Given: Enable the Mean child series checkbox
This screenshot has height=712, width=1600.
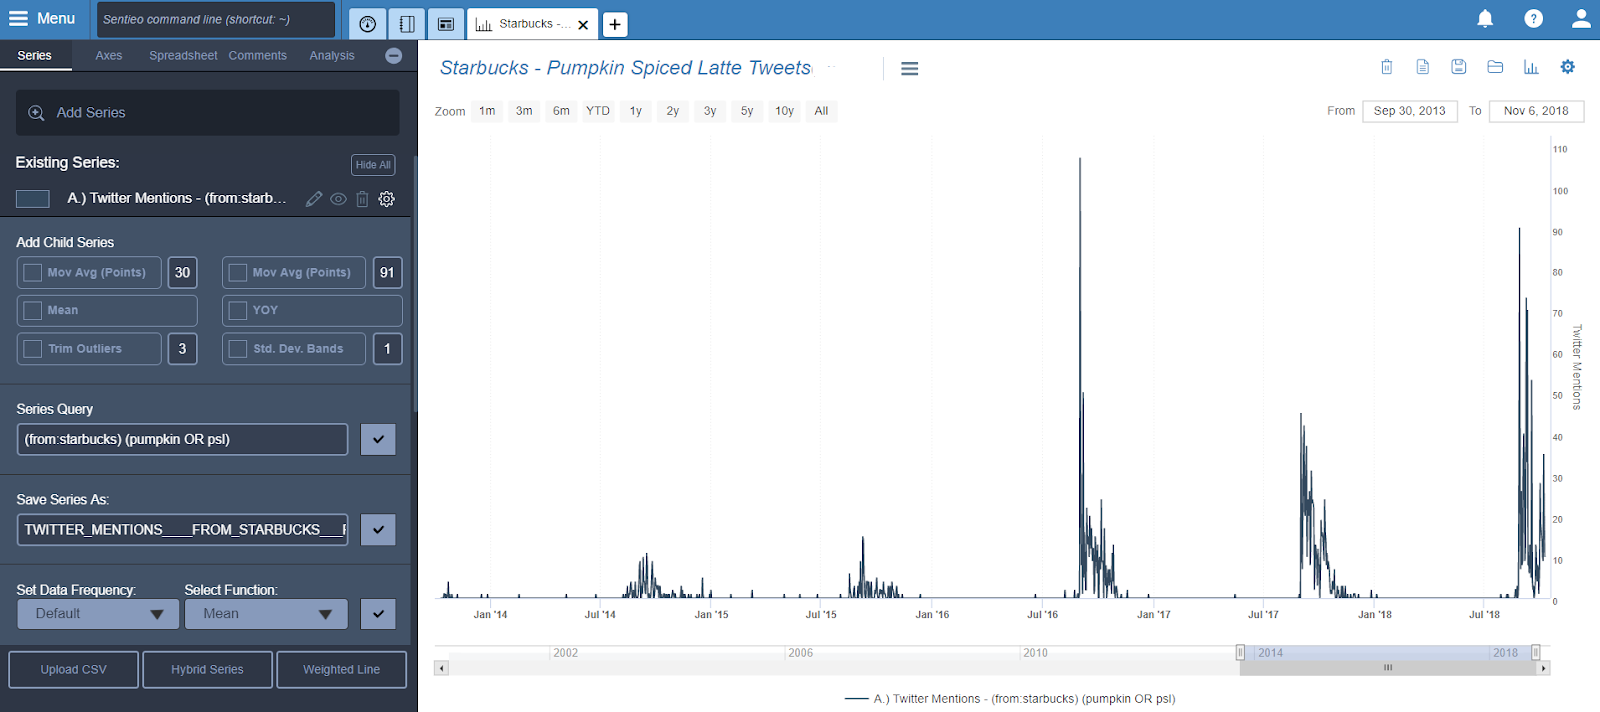Looking at the screenshot, I should [x=32, y=310].
